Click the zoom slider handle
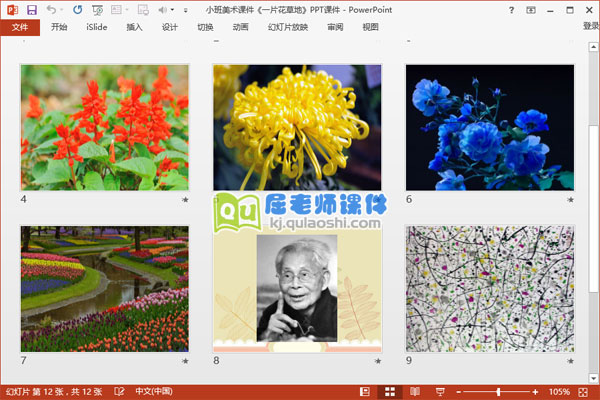The height and width of the screenshot is (400, 600). [498, 392]
